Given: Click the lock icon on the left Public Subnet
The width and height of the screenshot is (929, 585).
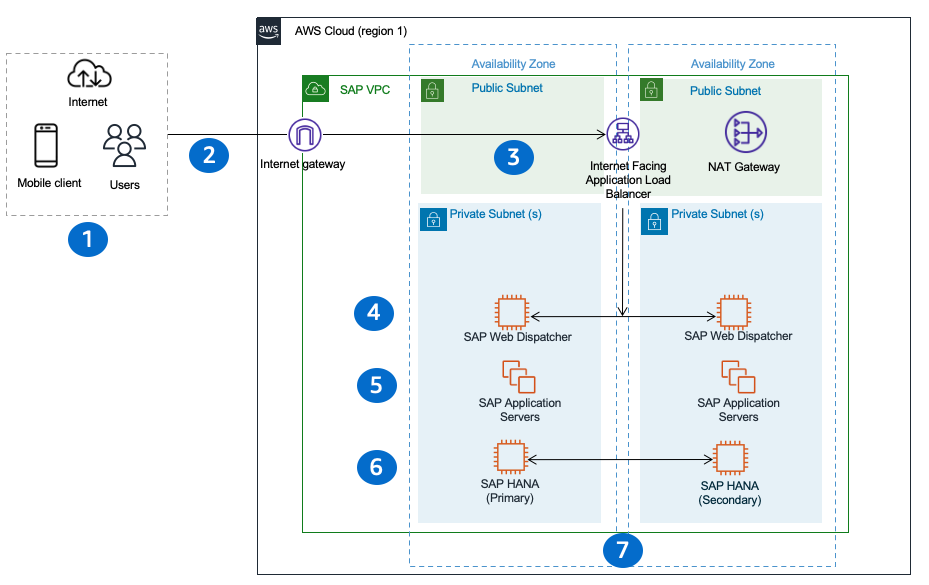Looking at the screenshot, I should pyautogui.click(x=432, y=90).
